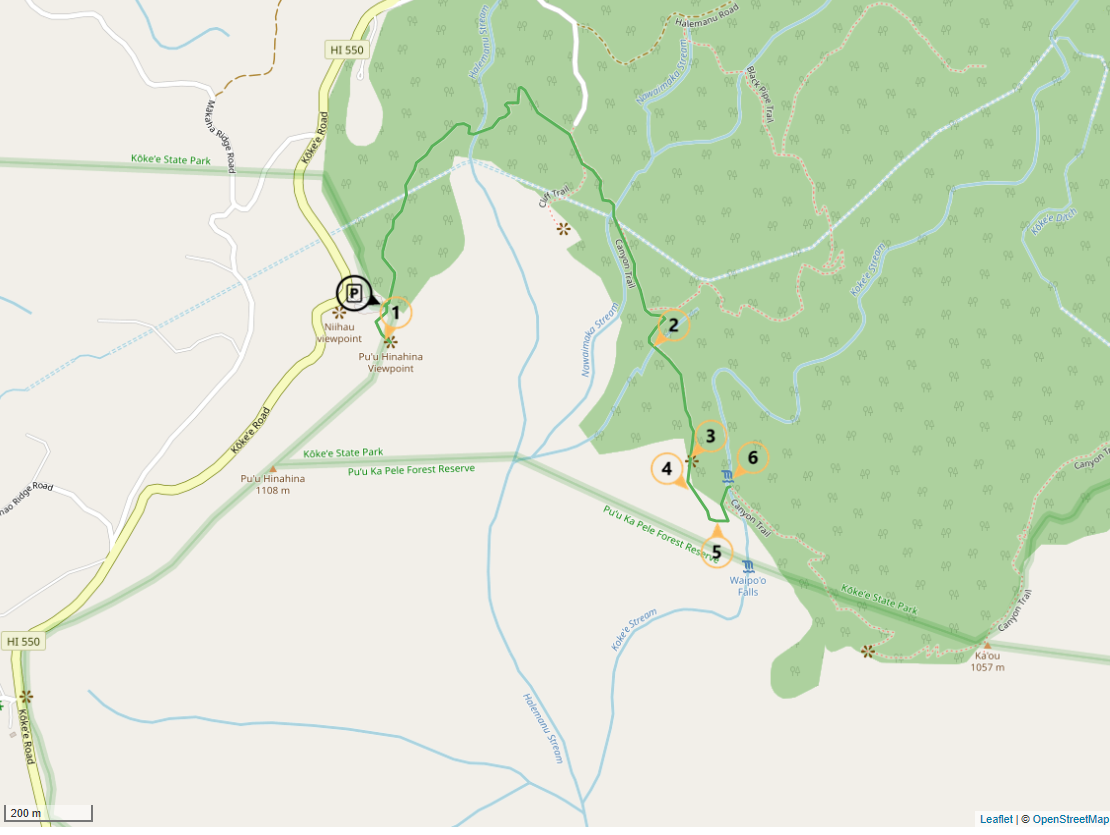1110x835 pixels.
Task: Click the viewpoint symbol west of Ka'ou
Action: [x=867, y=651]
